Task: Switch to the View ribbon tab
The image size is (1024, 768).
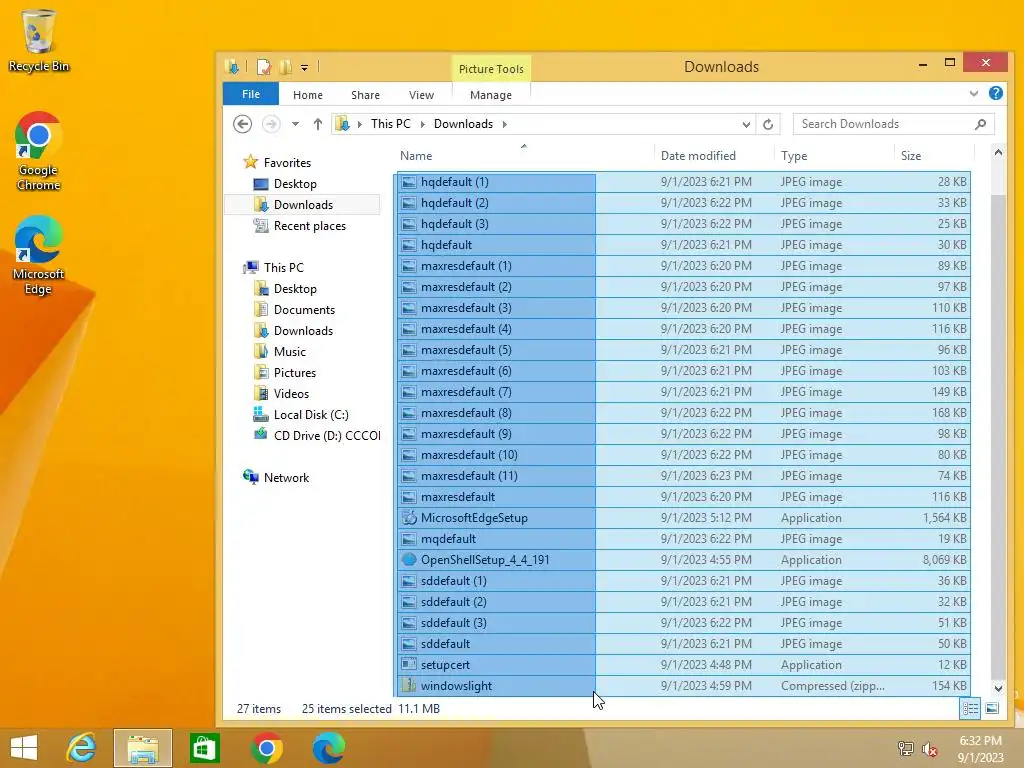Action: click(x=421, y=95)
